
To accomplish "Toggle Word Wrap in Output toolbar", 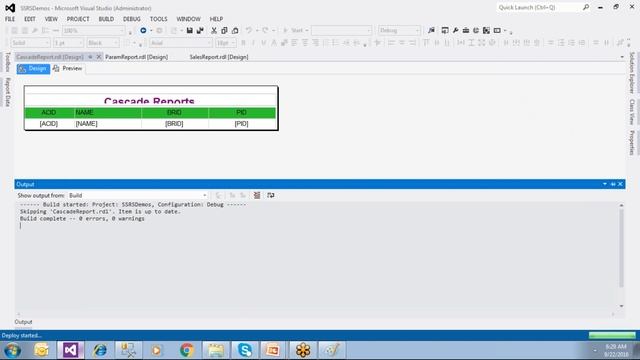I will click(x=271, y=196).
